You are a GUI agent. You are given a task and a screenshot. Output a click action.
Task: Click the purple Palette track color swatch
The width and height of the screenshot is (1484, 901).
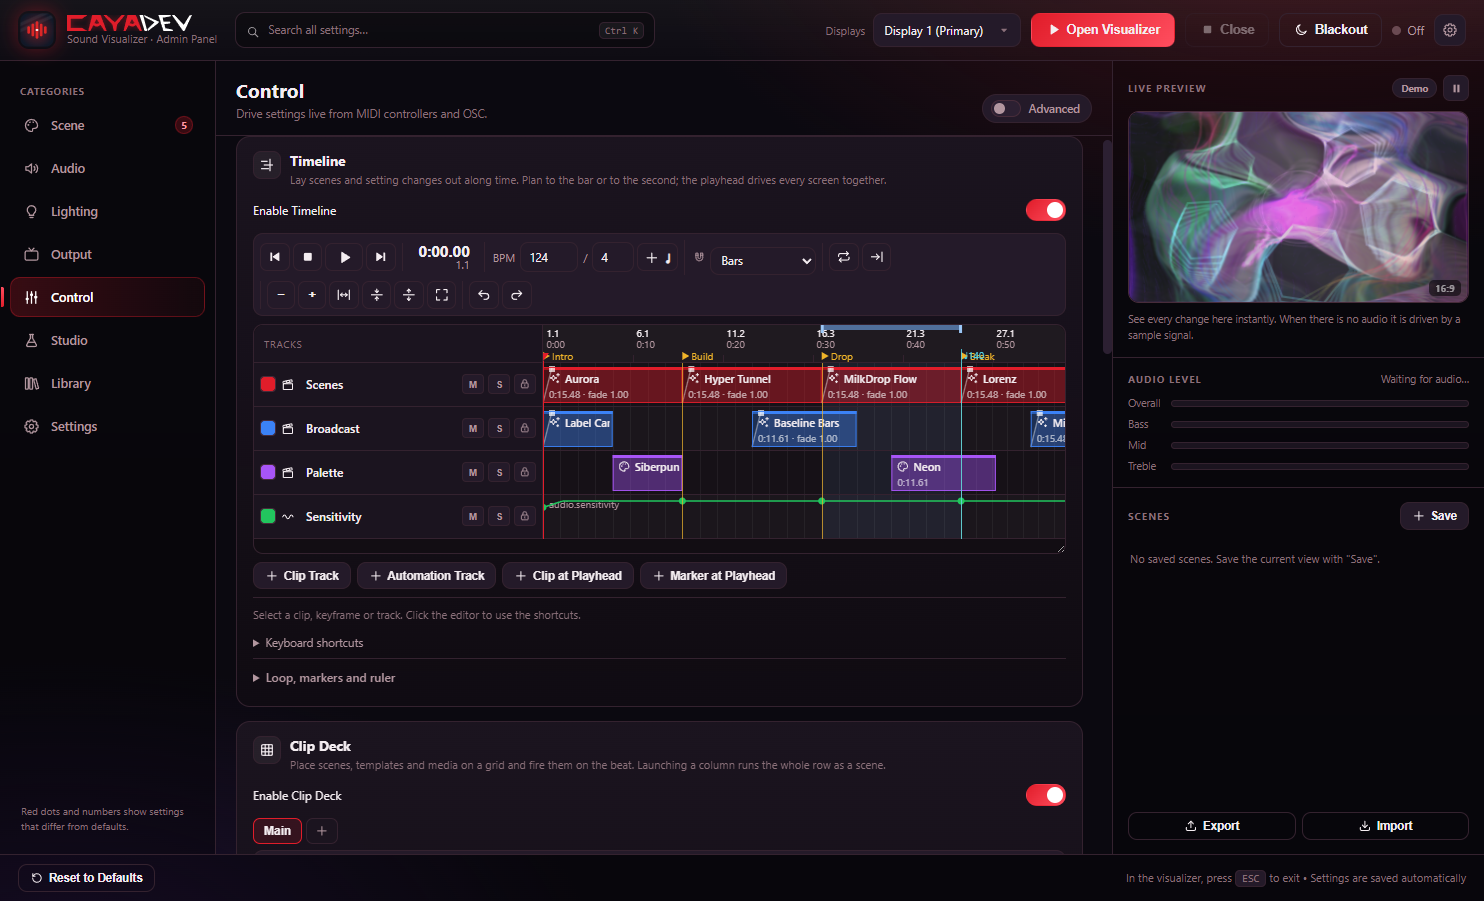[268, 472]
